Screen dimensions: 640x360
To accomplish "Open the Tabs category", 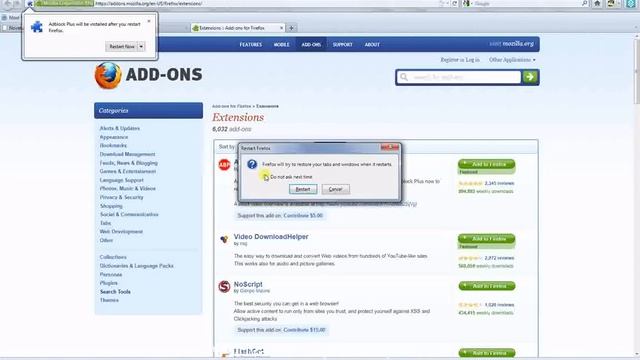I will tap(105, 223).
